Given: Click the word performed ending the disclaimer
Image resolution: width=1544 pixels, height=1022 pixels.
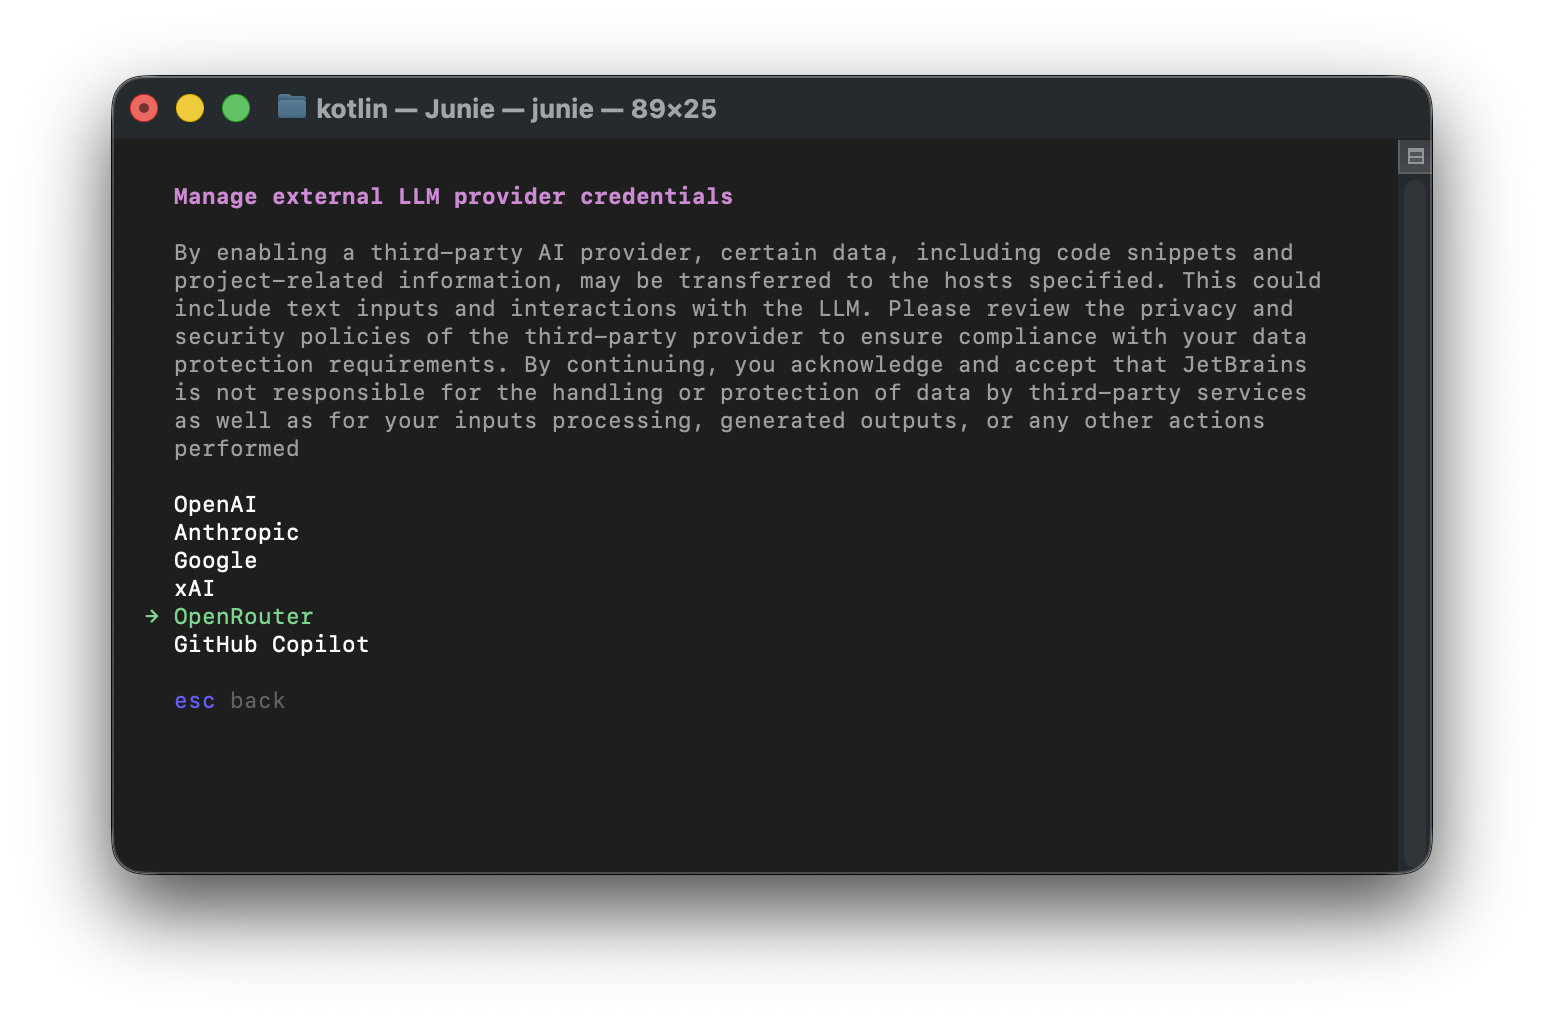Looking at the screenshot, I should [x=236, y=448].
